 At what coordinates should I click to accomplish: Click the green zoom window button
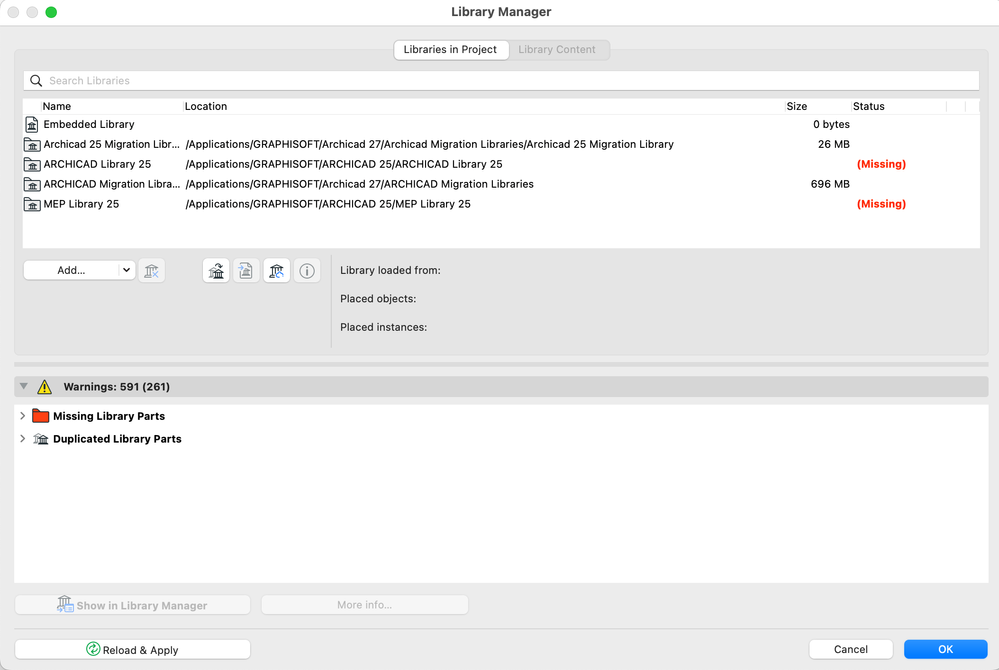pyautogui.click(x=51, y=12)
